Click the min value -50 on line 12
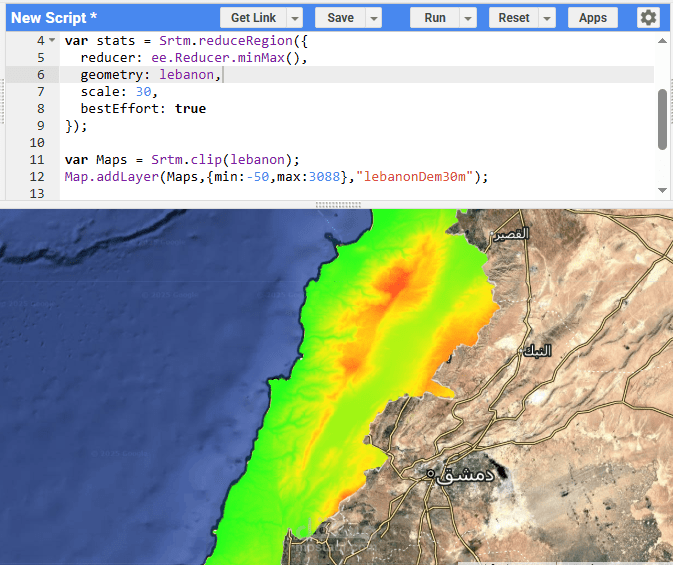The image size is (673, 565). (258, 176)
